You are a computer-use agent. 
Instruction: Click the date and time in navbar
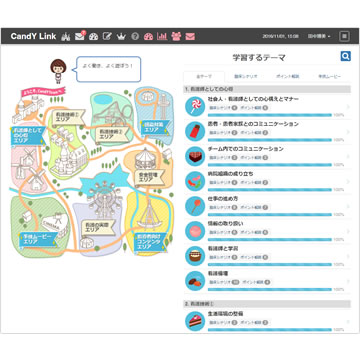tap(280, 36)
